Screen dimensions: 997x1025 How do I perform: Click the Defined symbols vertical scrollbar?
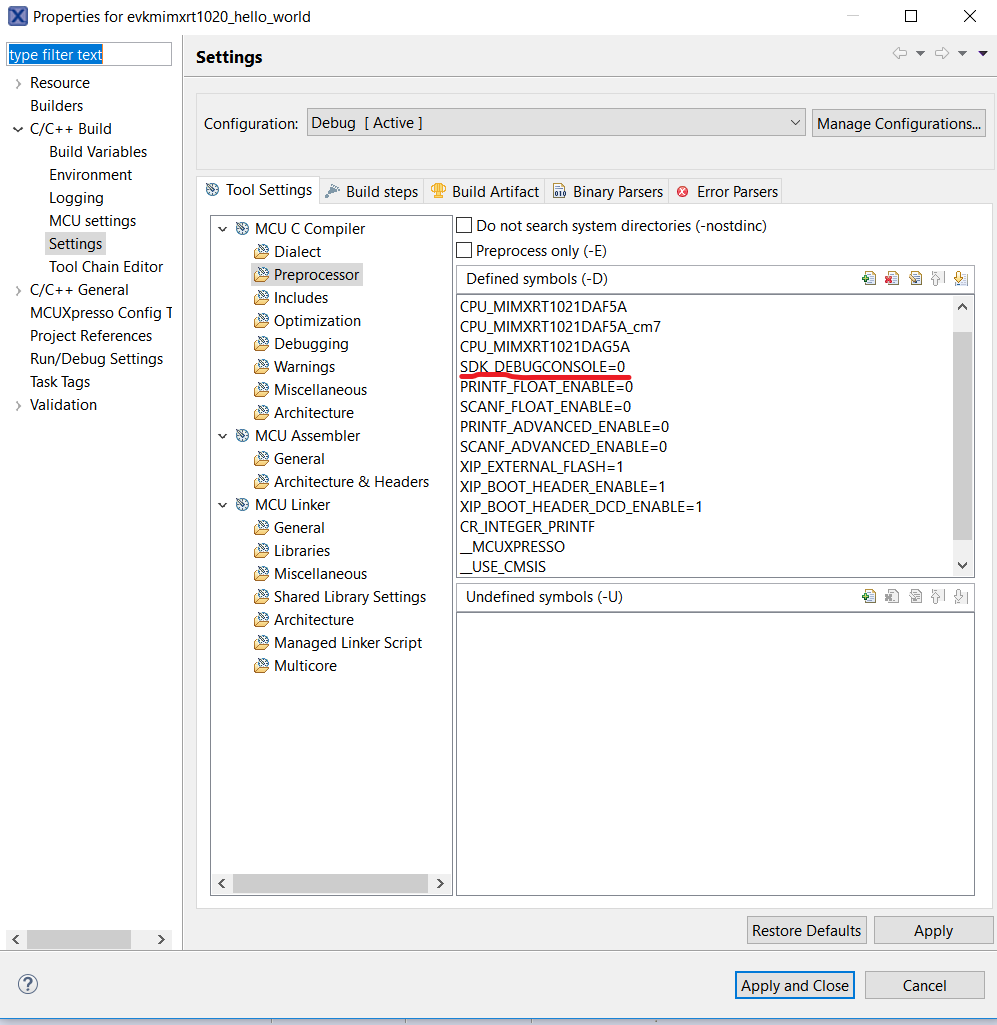coord(962,435)
